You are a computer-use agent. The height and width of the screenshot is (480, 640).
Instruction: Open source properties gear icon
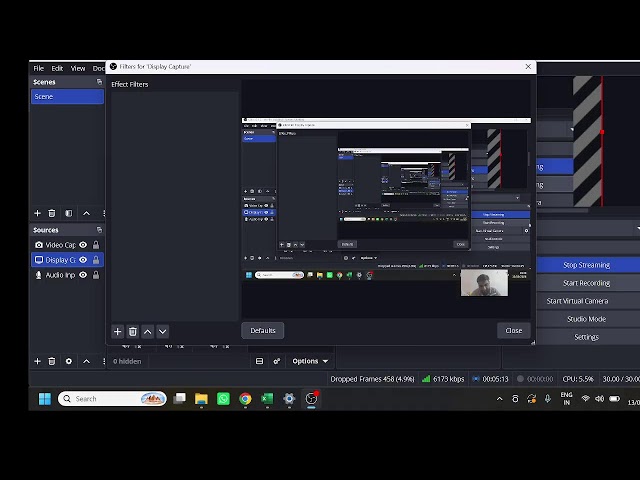[69, 361]
